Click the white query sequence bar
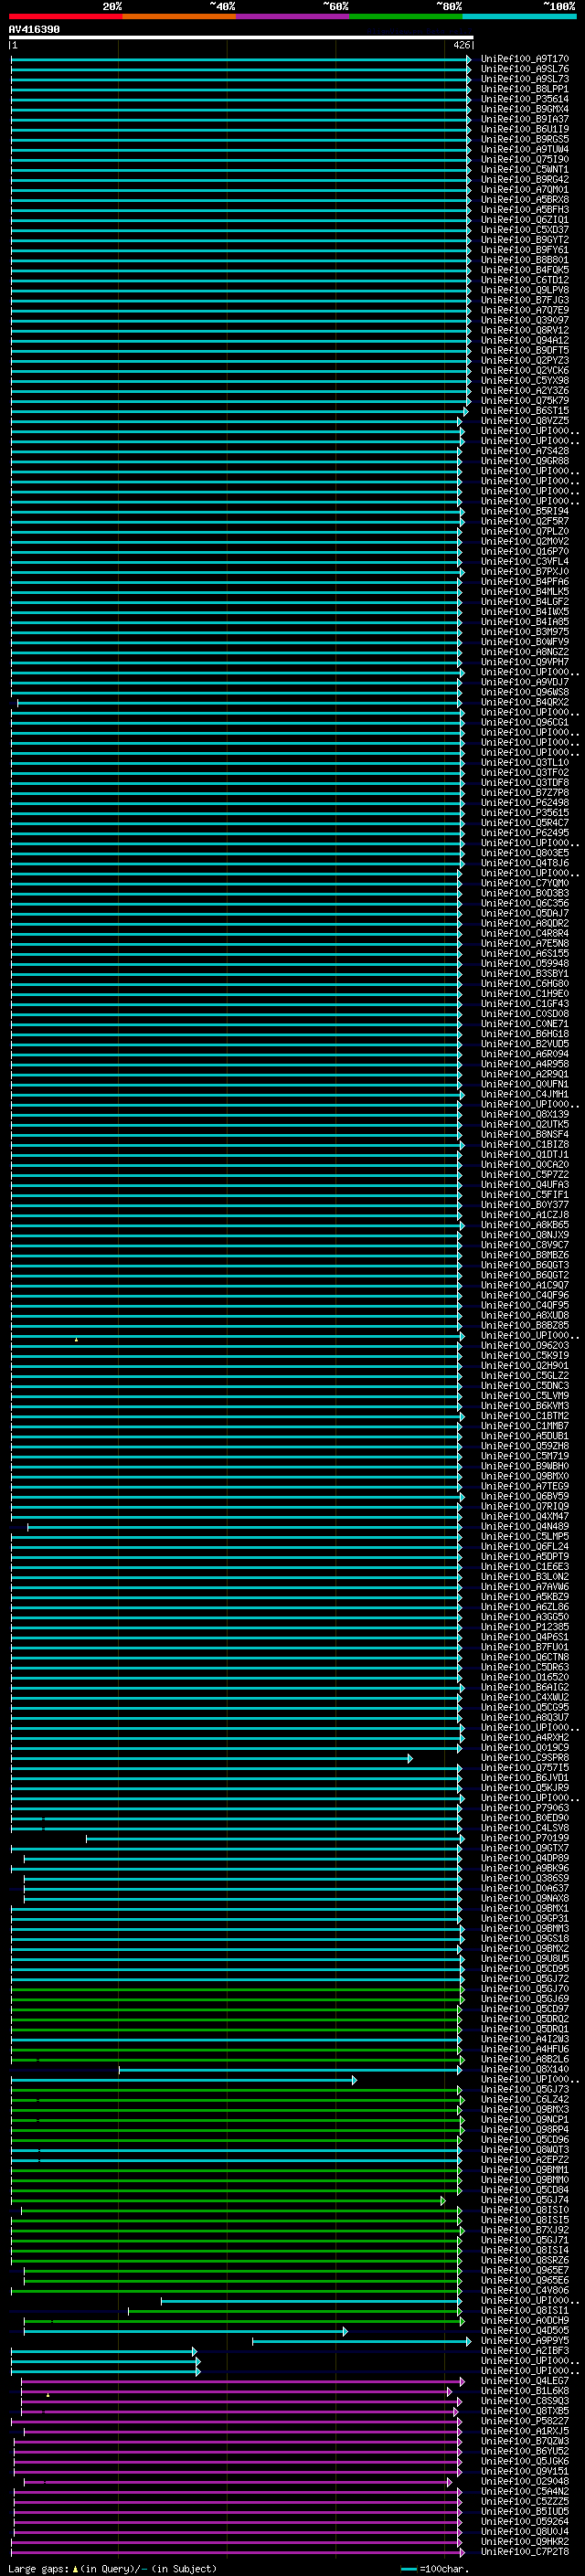This screenshot has height=2576, width=585. [x=241, y=38]
